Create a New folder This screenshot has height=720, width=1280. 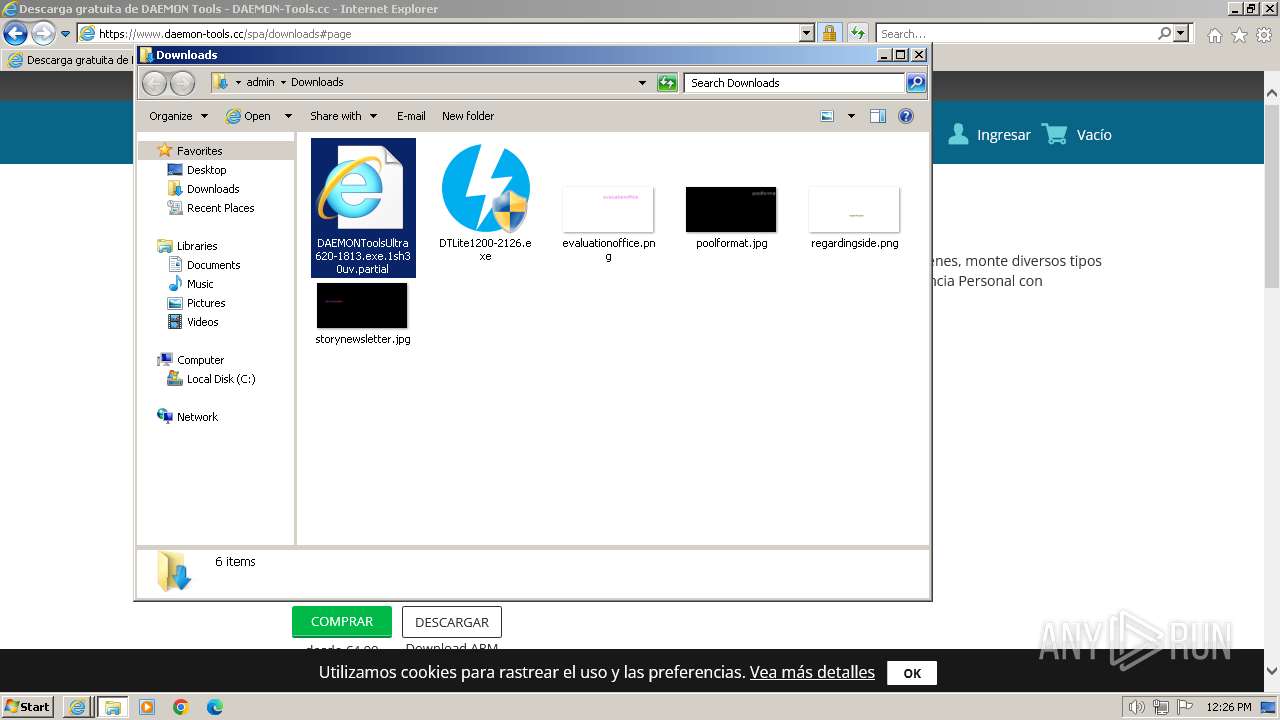pyautogui.click(x=468, y=116)
